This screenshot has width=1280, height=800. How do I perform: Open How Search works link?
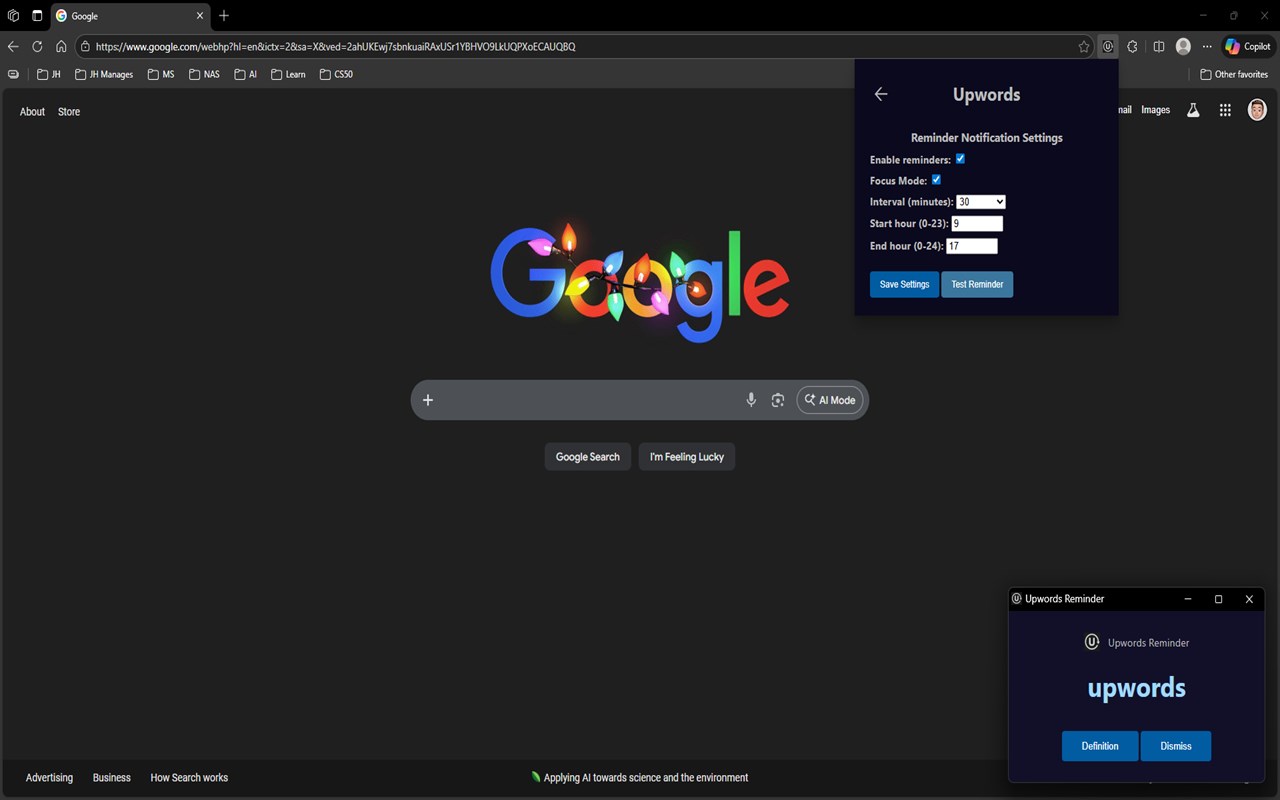189,778
